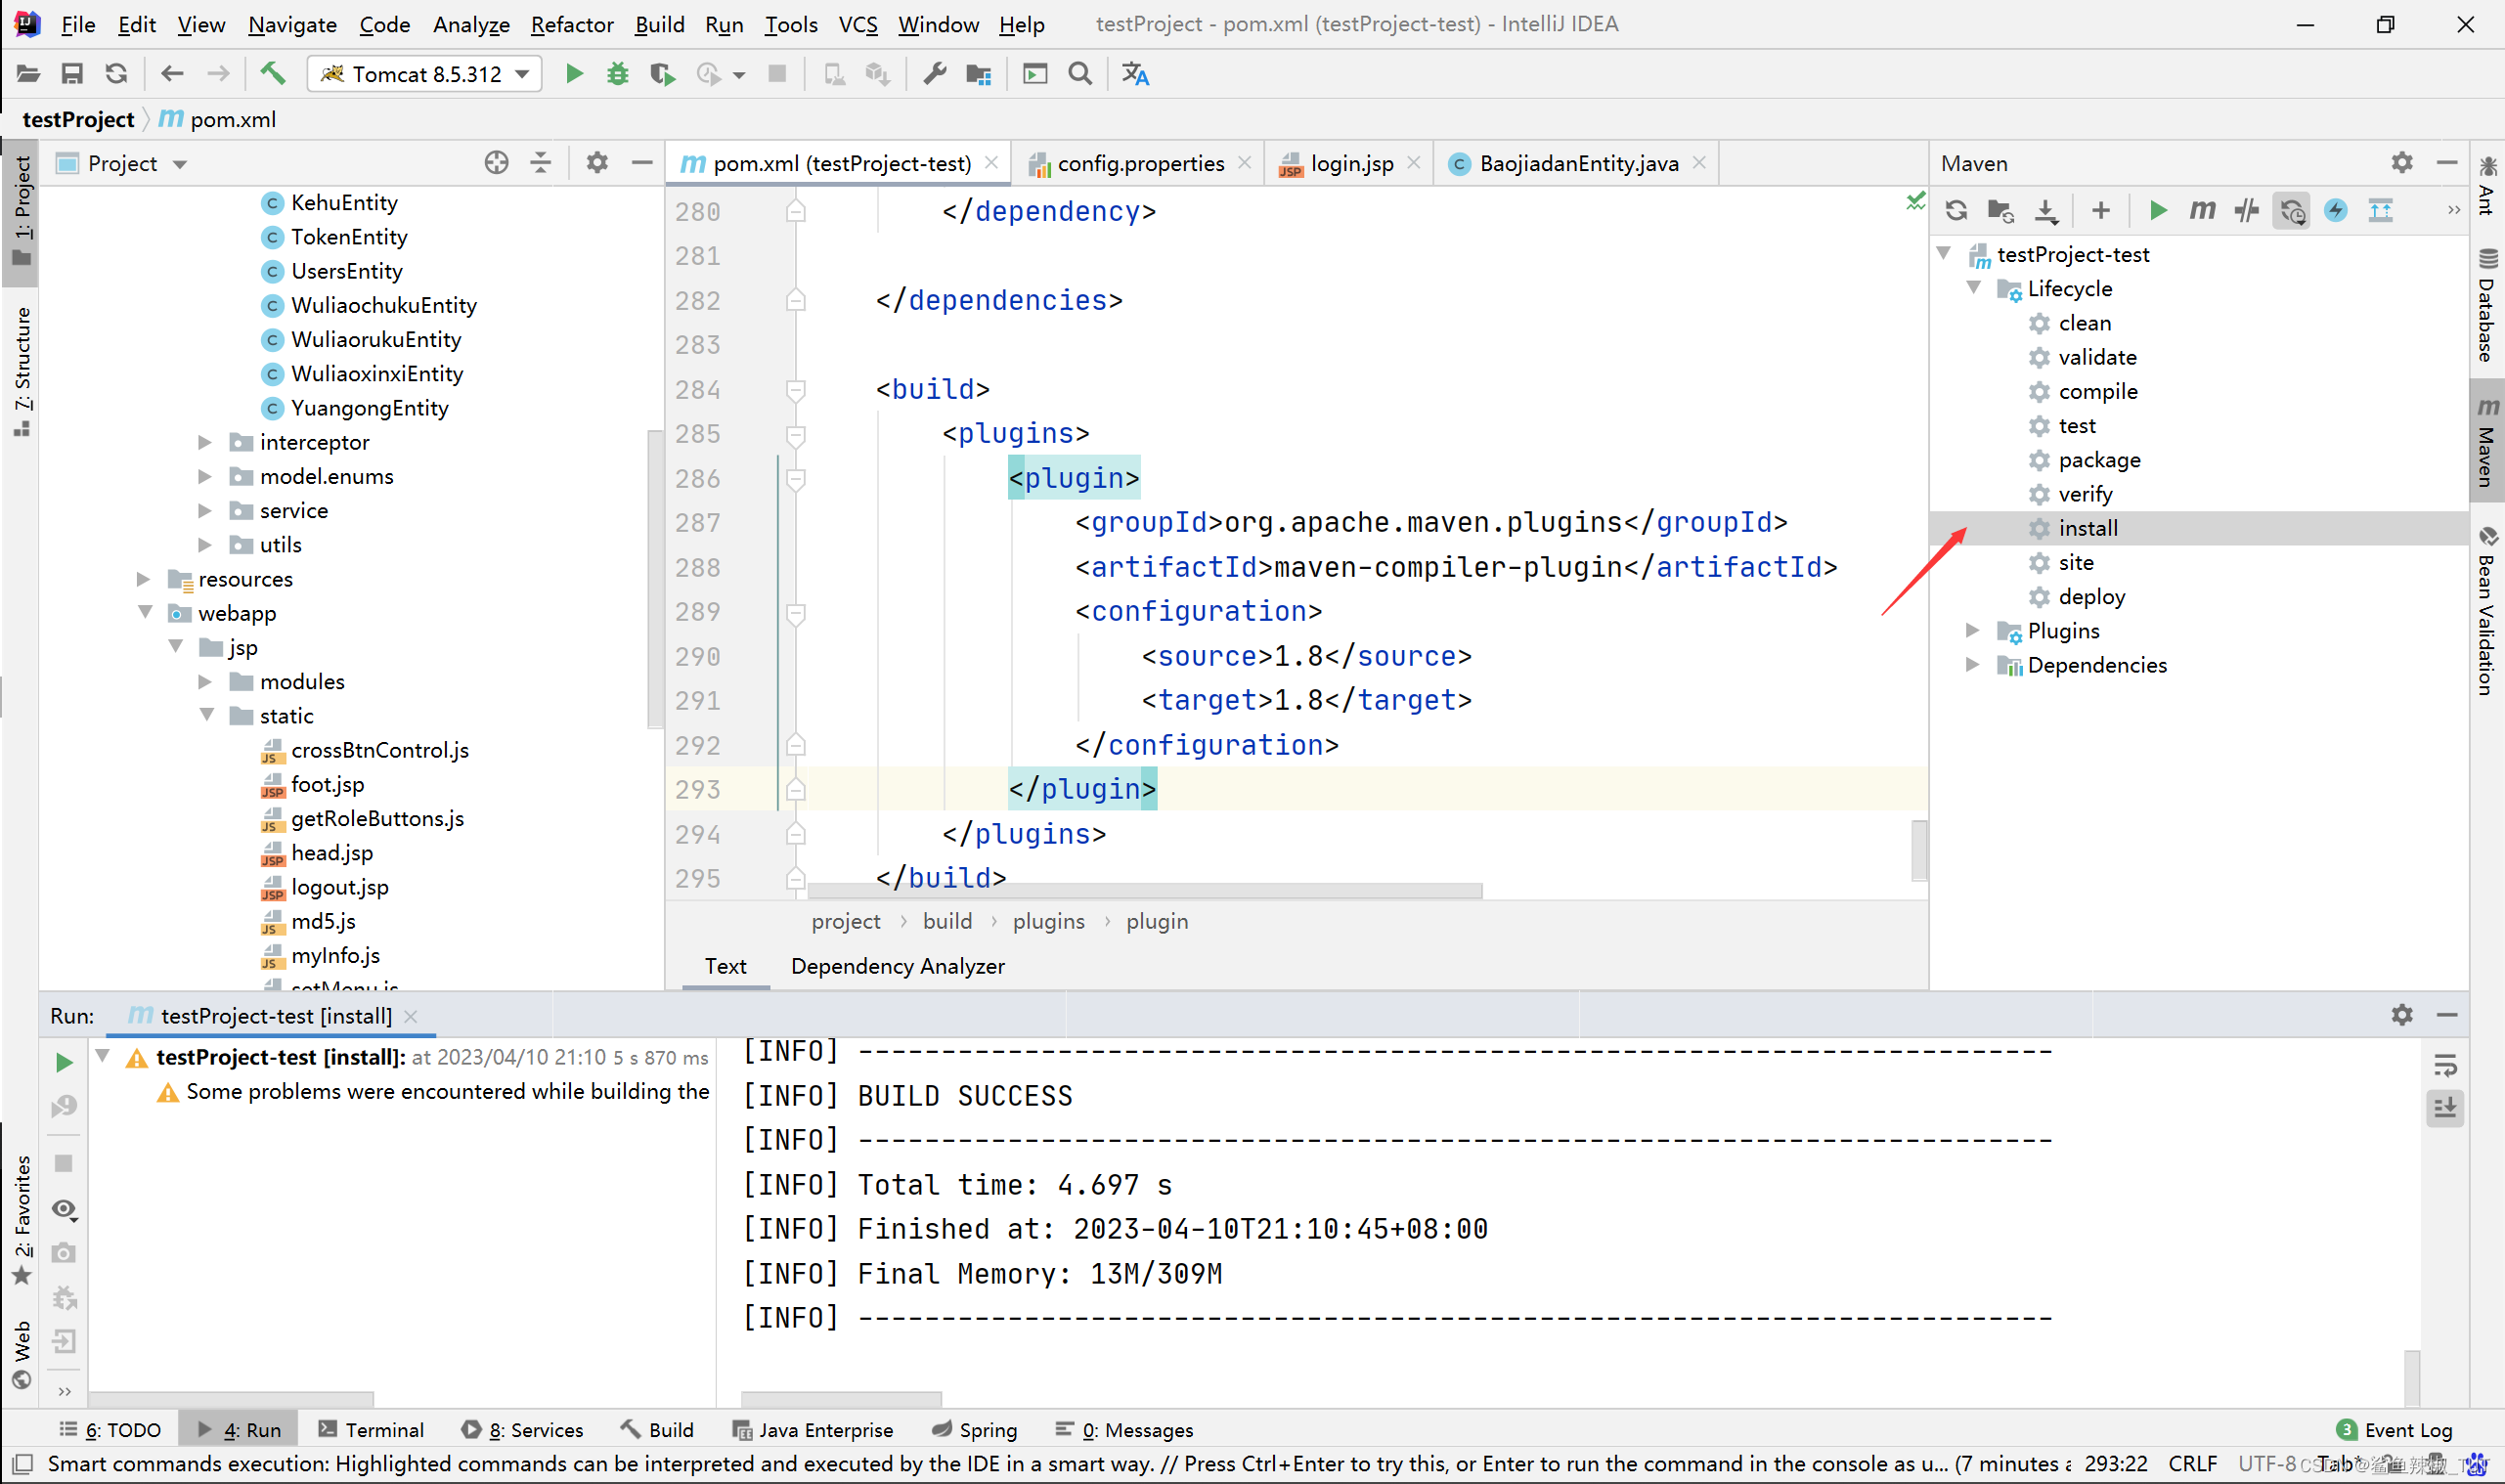The image size is (2505, 1484).
Task: Open the Spring tool window
Action: tap(974, 1430)
